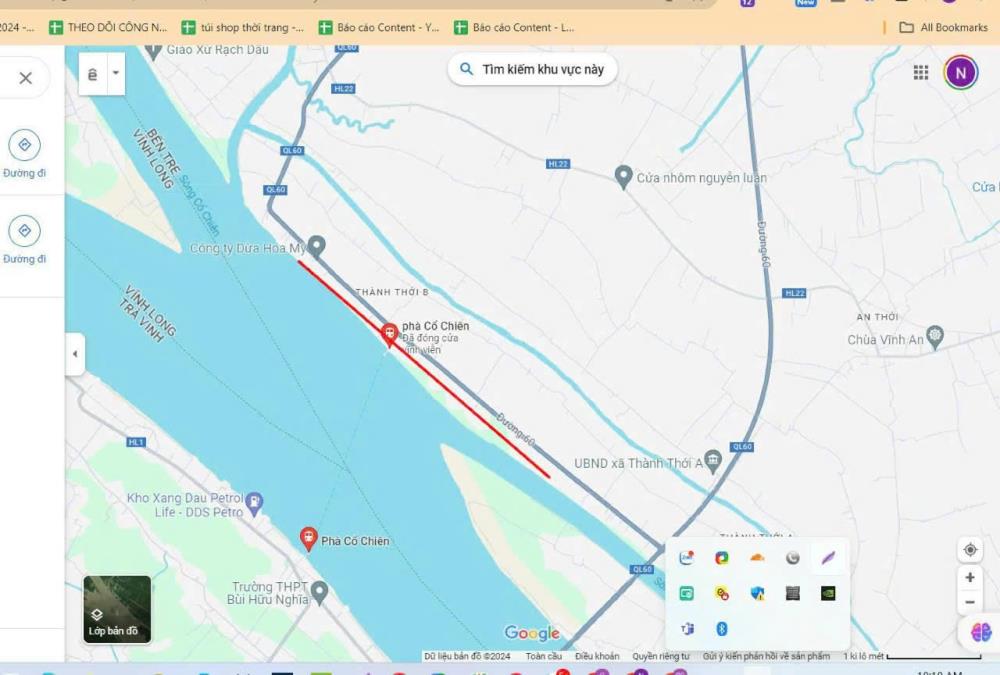Click the gray phone tray icon
The image size is (1000, 675).
[x=793, y=558]
